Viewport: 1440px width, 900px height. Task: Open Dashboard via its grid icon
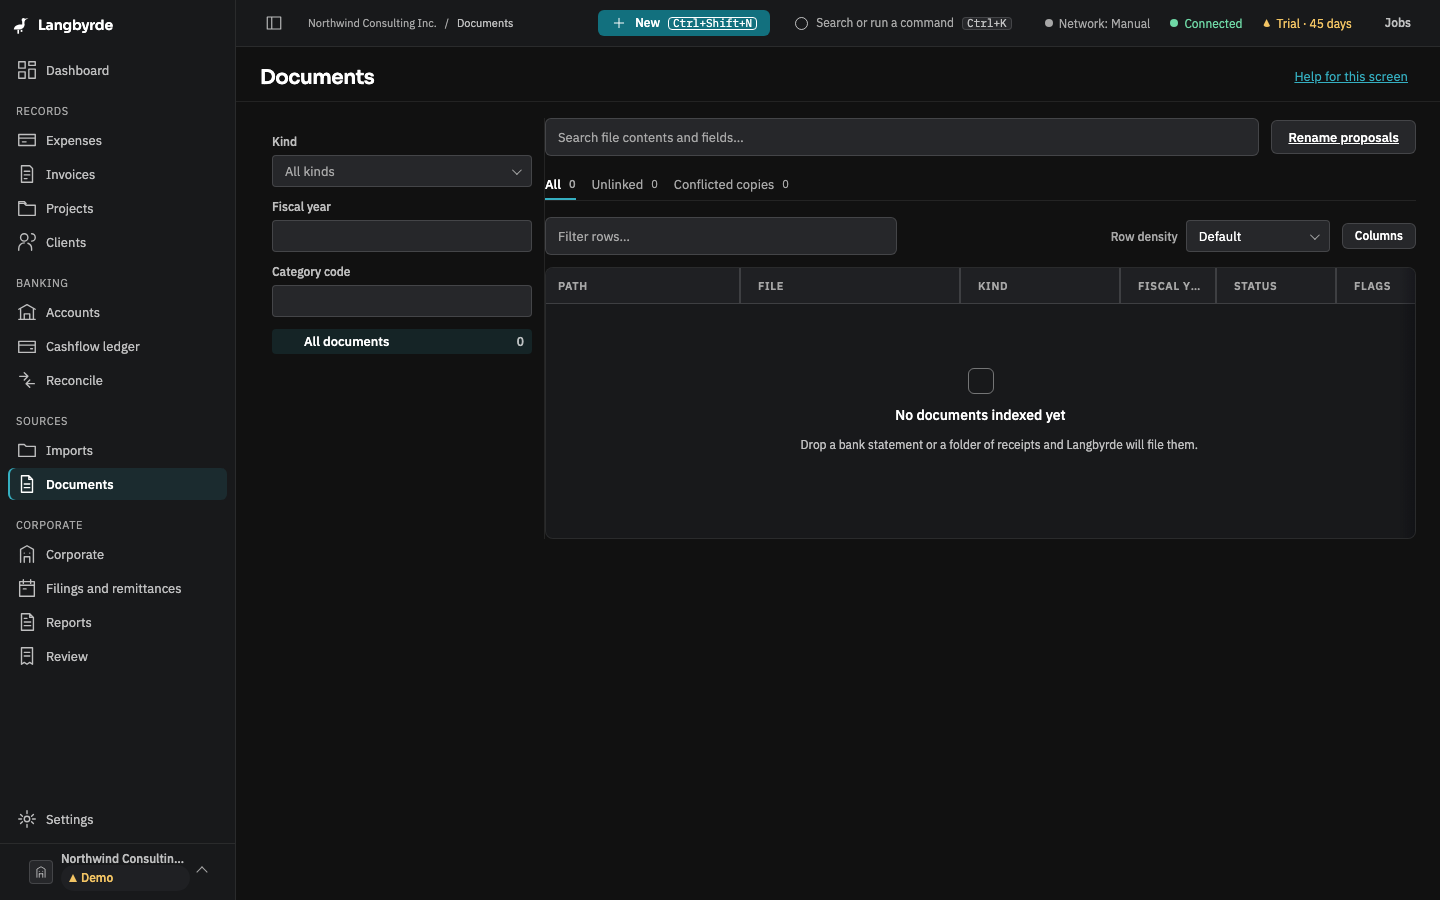point(27,70)
